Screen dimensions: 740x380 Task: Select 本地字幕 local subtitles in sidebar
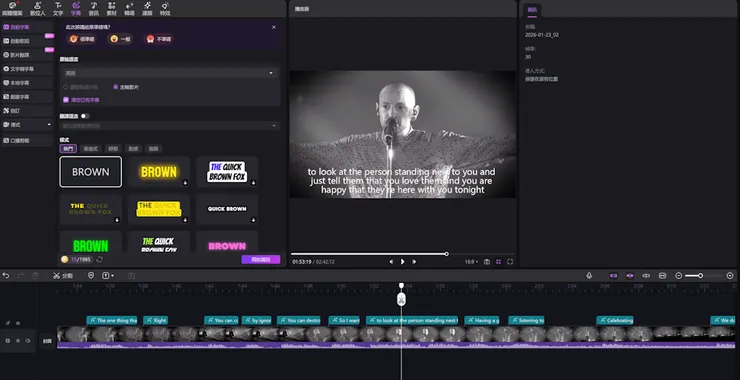pos(27,83)
